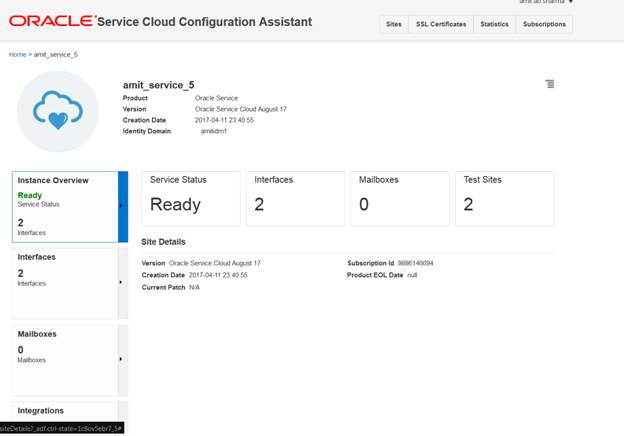Screen dimensions: 627x436
Task: Expand the Instance Overview arrow bar
Action: coord(123,207)
